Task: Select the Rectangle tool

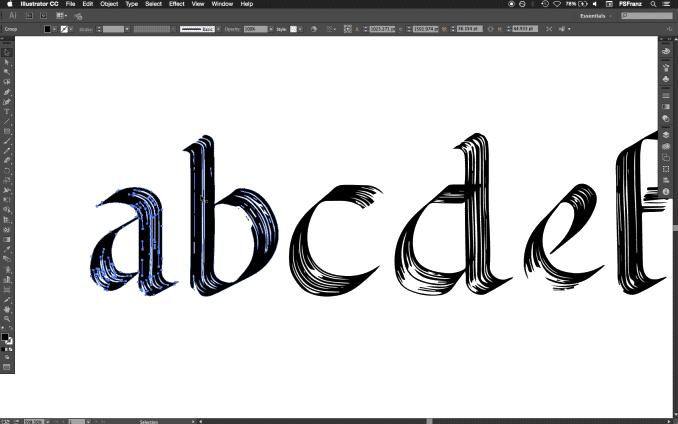Action: click(x=6, y=131)
